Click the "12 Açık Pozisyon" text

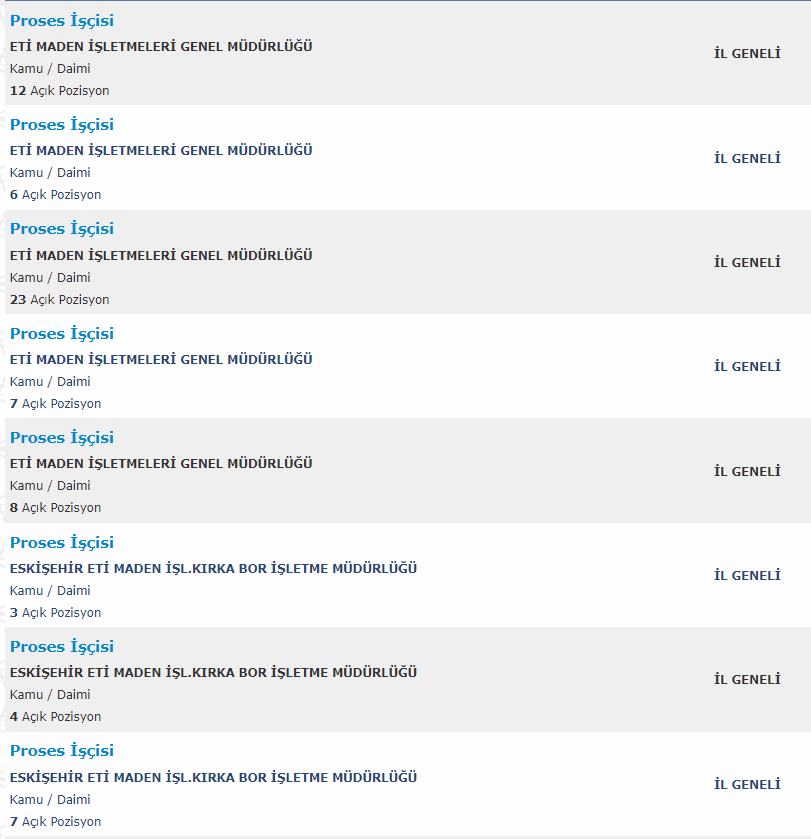[x=59, y=91]
